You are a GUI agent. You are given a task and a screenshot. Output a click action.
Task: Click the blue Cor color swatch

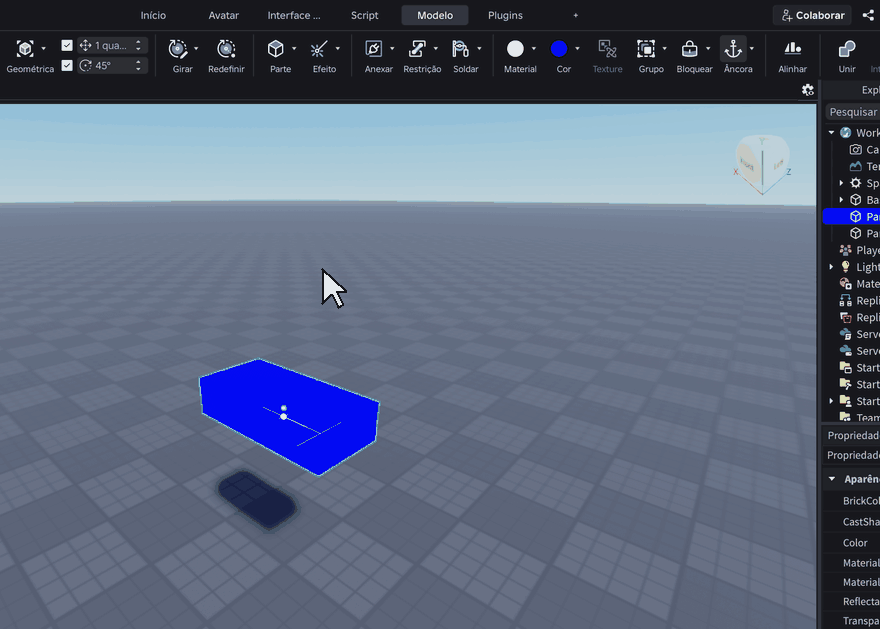click(x=559, y=49)
